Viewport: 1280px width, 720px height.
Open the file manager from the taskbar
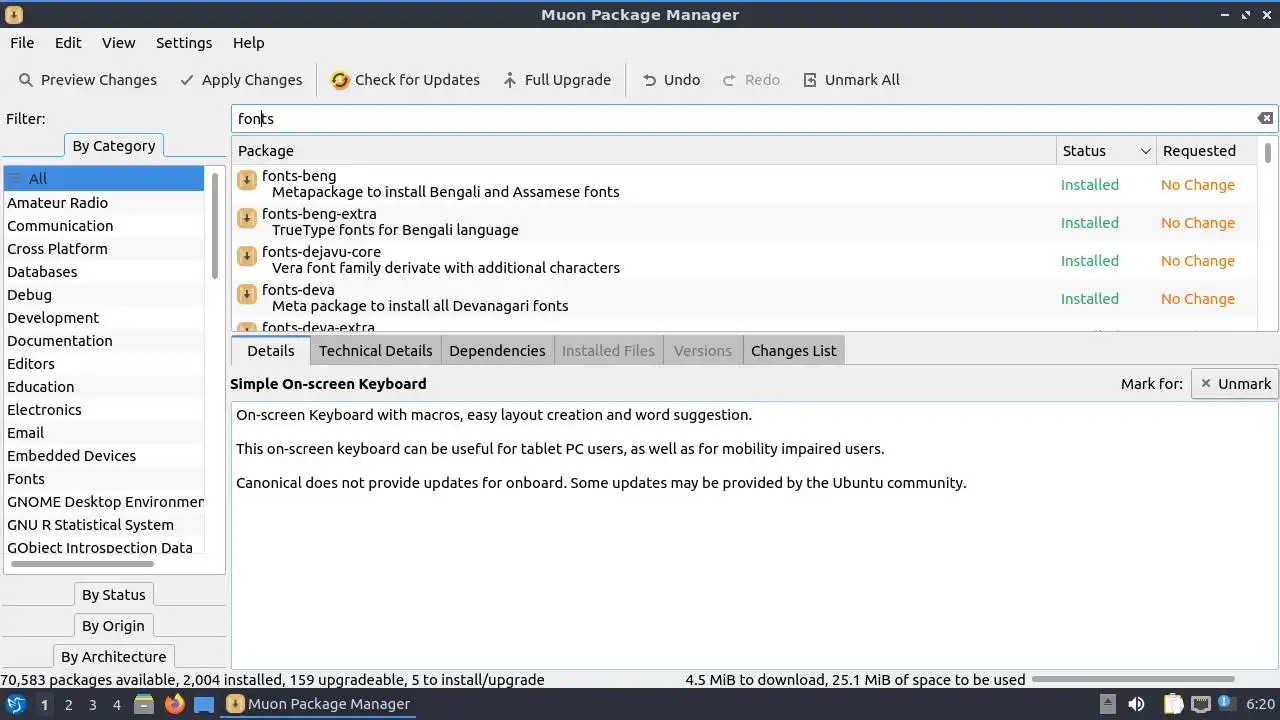(x=144, y=704)
